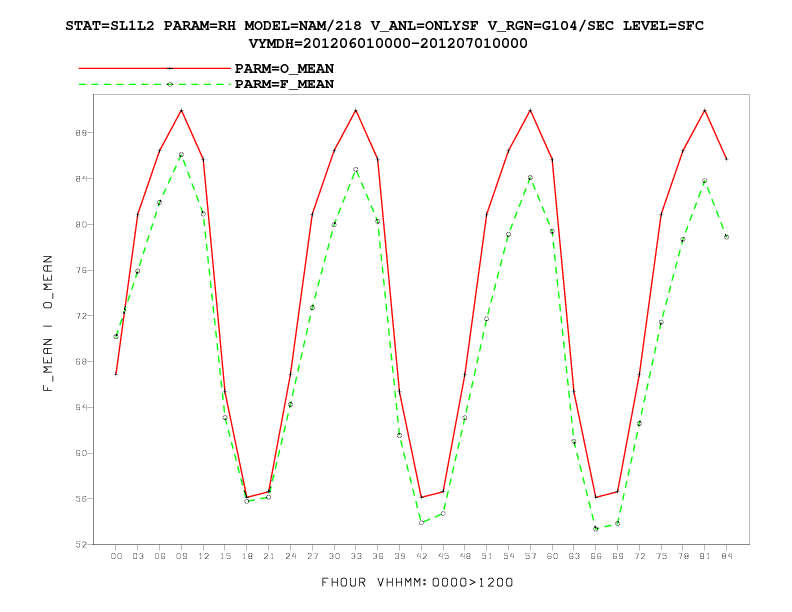Screen dimensions: 792x612
Task: Click the MODEL=NAM/218 title text
Action: pos(303,26)
